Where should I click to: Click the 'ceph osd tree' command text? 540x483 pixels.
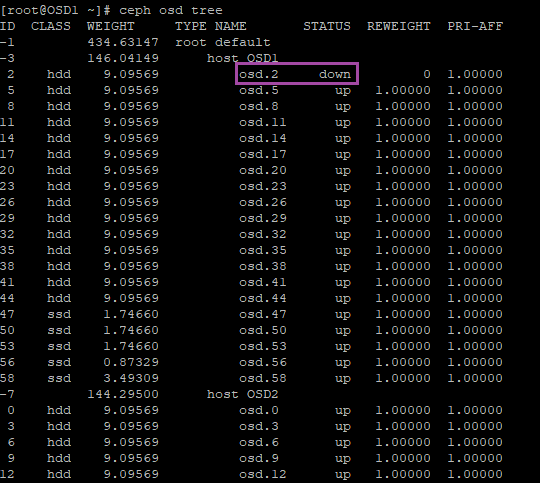[171, 10]
